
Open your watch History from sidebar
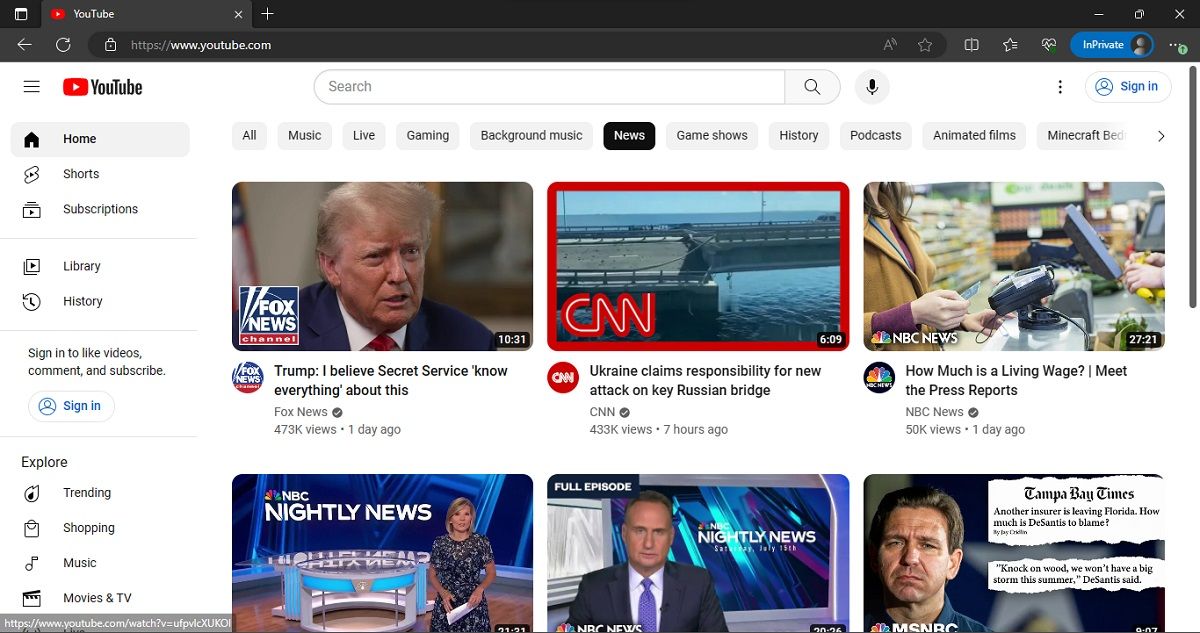pos(82,301)
